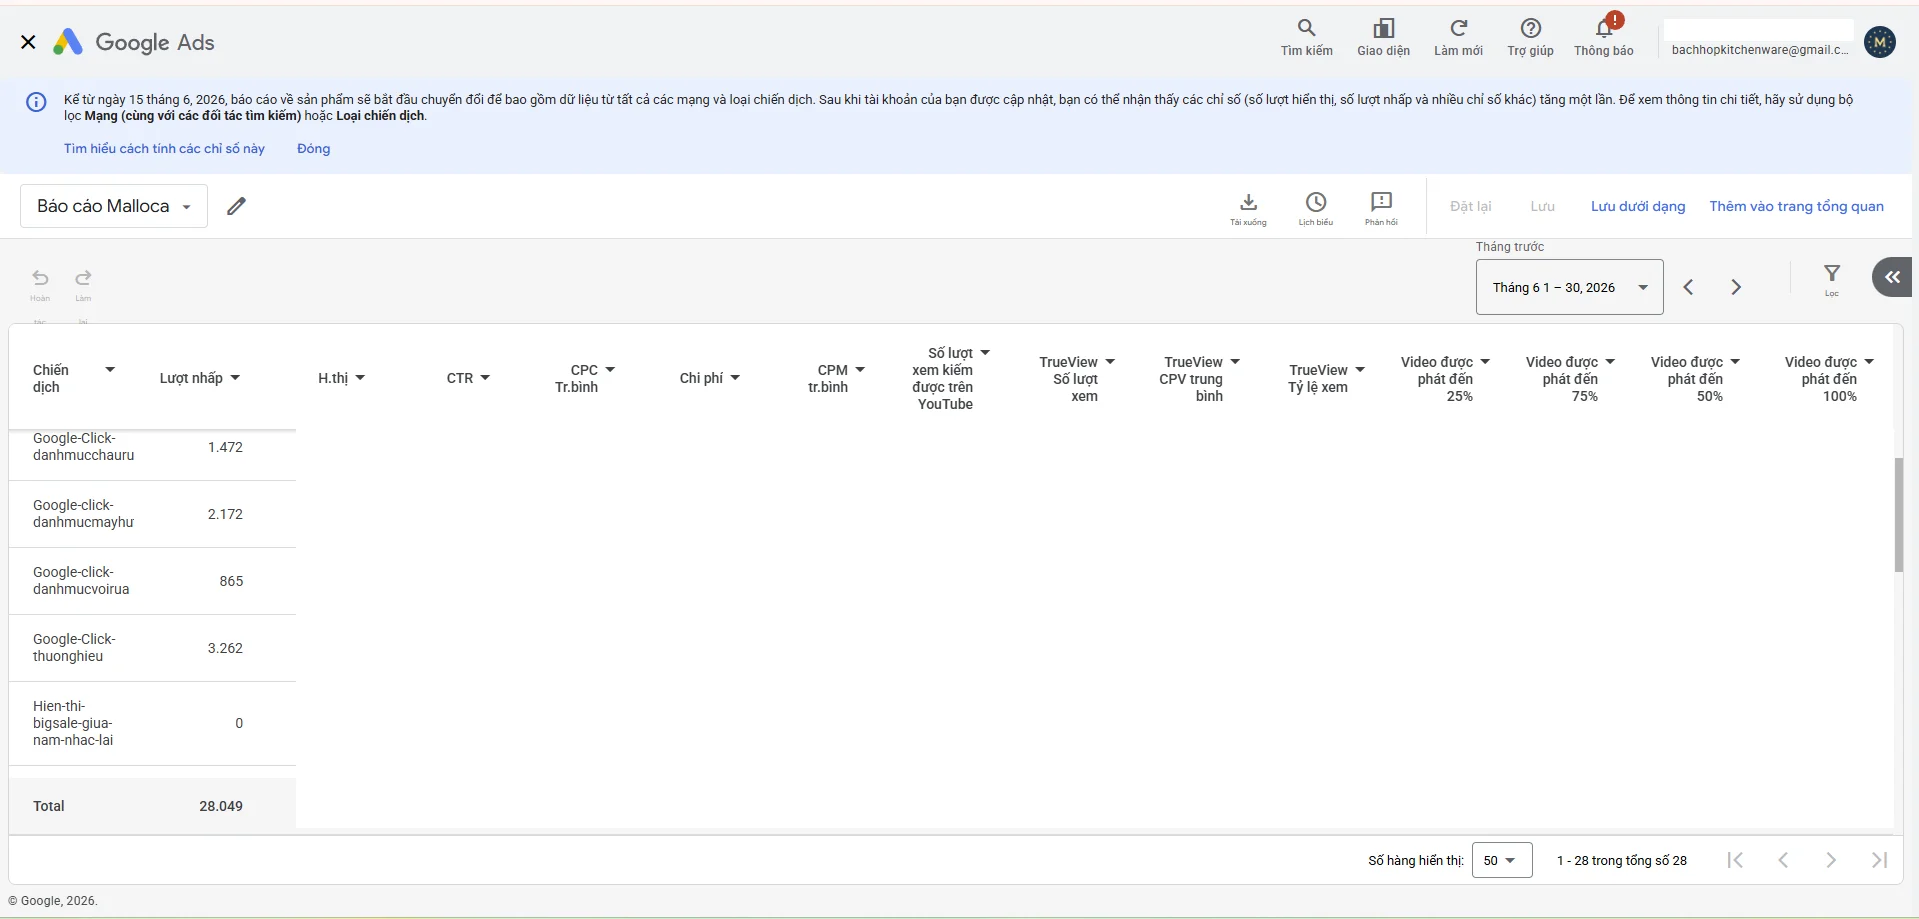Go to next date range arrow
1919x919 pixels.
[x=1736, y=287]
